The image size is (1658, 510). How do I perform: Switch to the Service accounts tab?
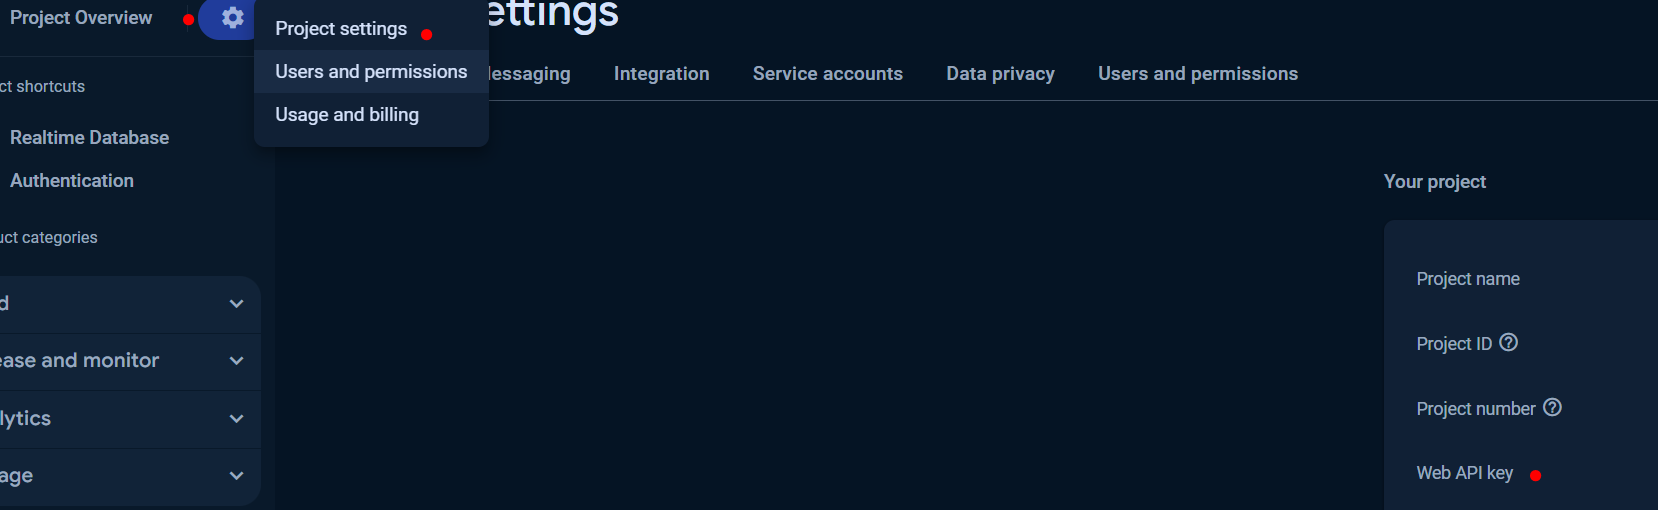[828, 74]
